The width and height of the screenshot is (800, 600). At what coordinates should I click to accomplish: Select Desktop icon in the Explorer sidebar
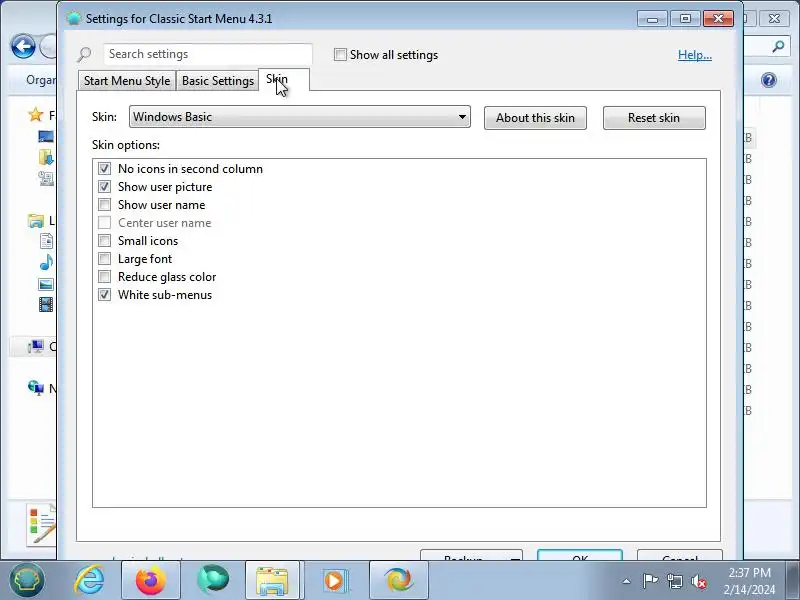(x=46, y=136)
